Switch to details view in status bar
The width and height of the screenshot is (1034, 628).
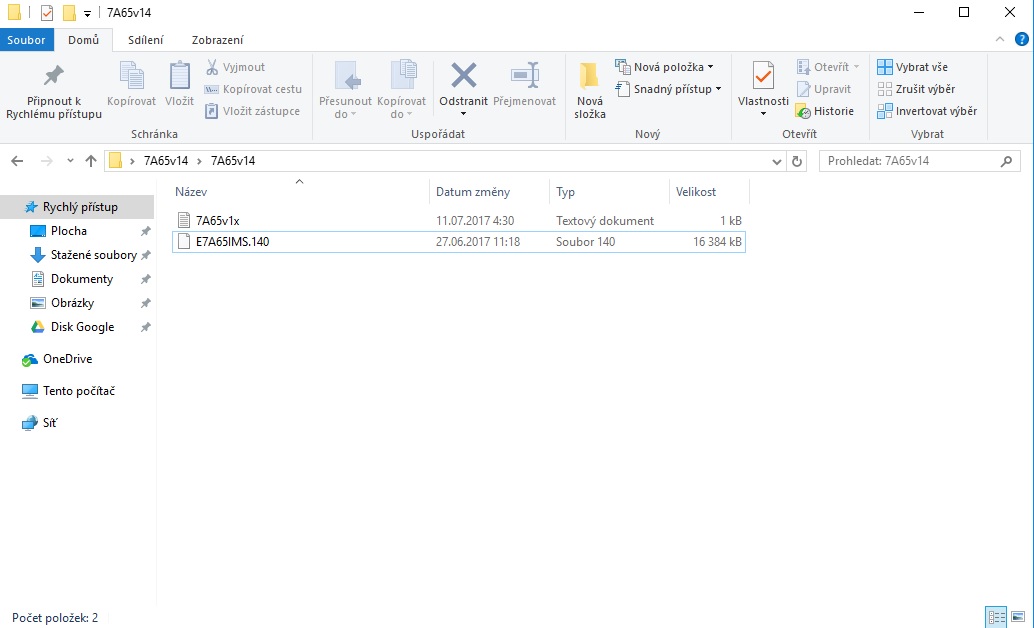[995, 617]
